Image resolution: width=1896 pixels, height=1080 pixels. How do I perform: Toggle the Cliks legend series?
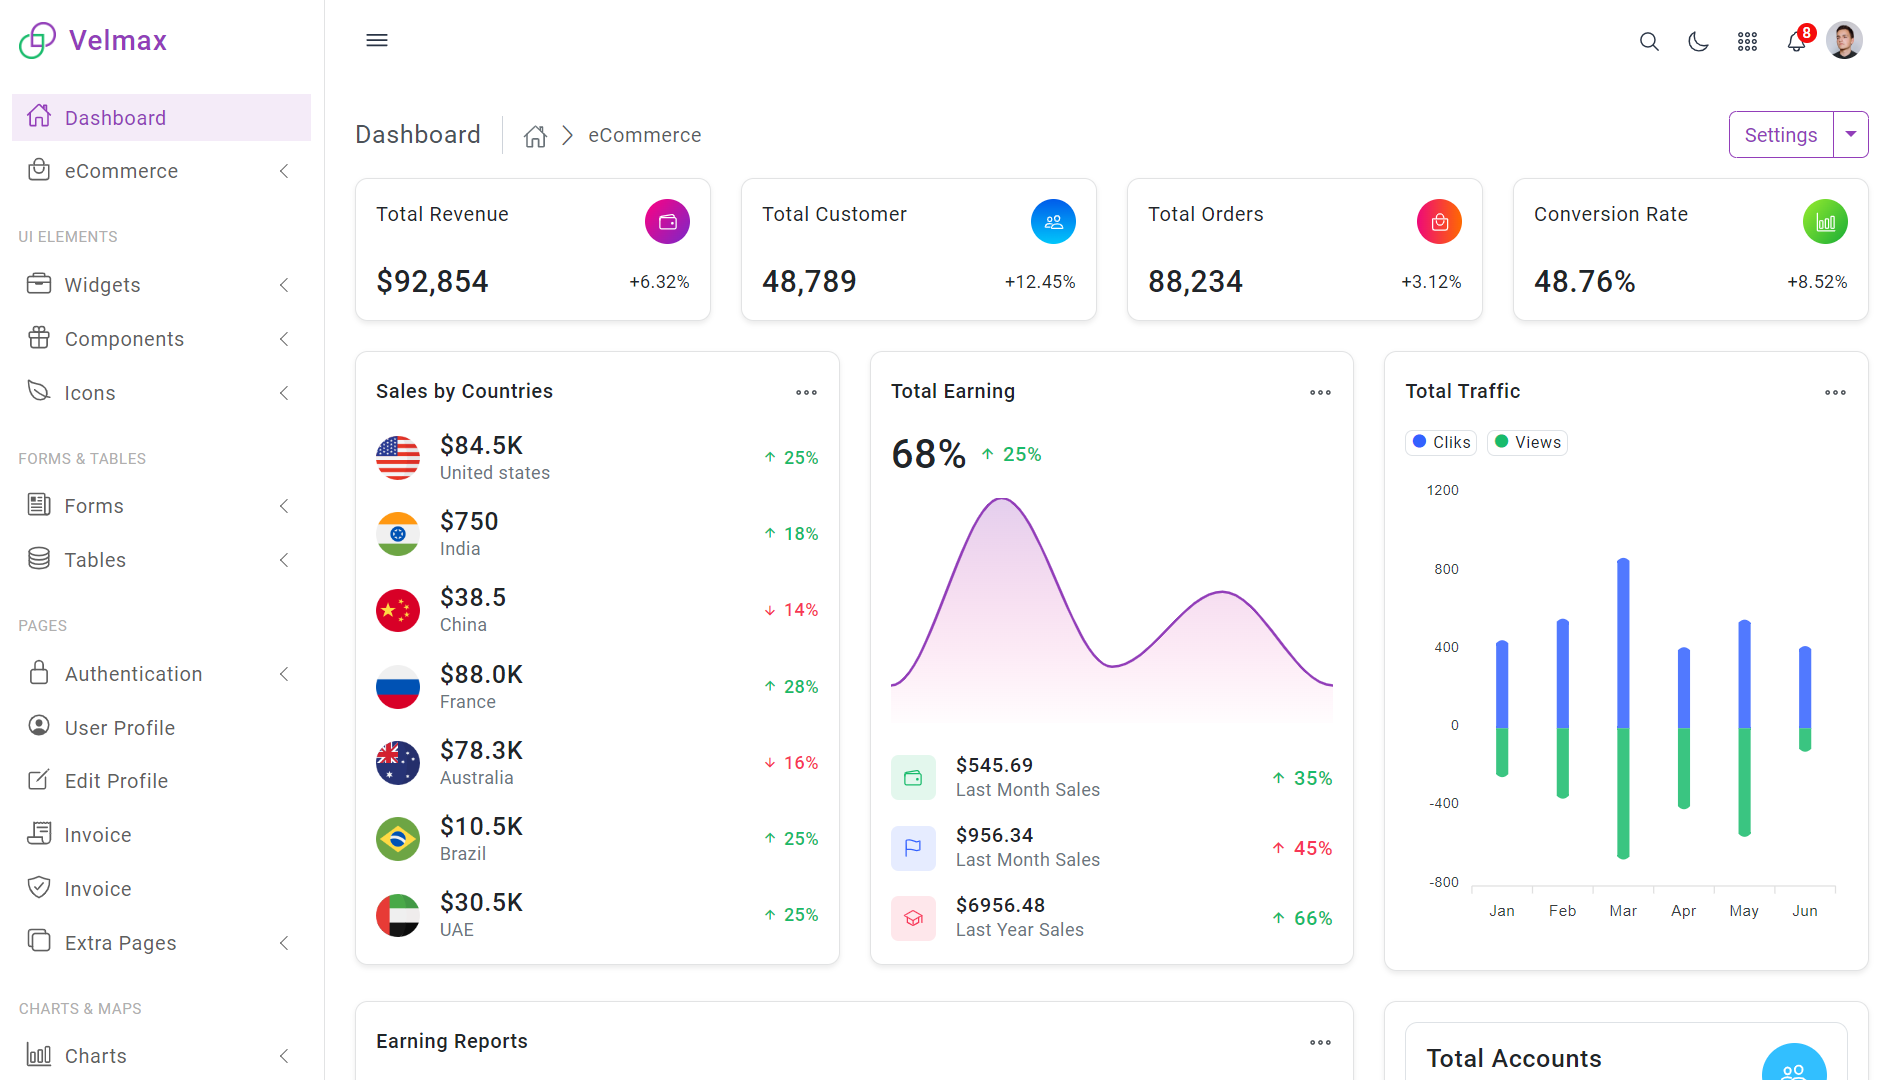(x=1441, y=442)
